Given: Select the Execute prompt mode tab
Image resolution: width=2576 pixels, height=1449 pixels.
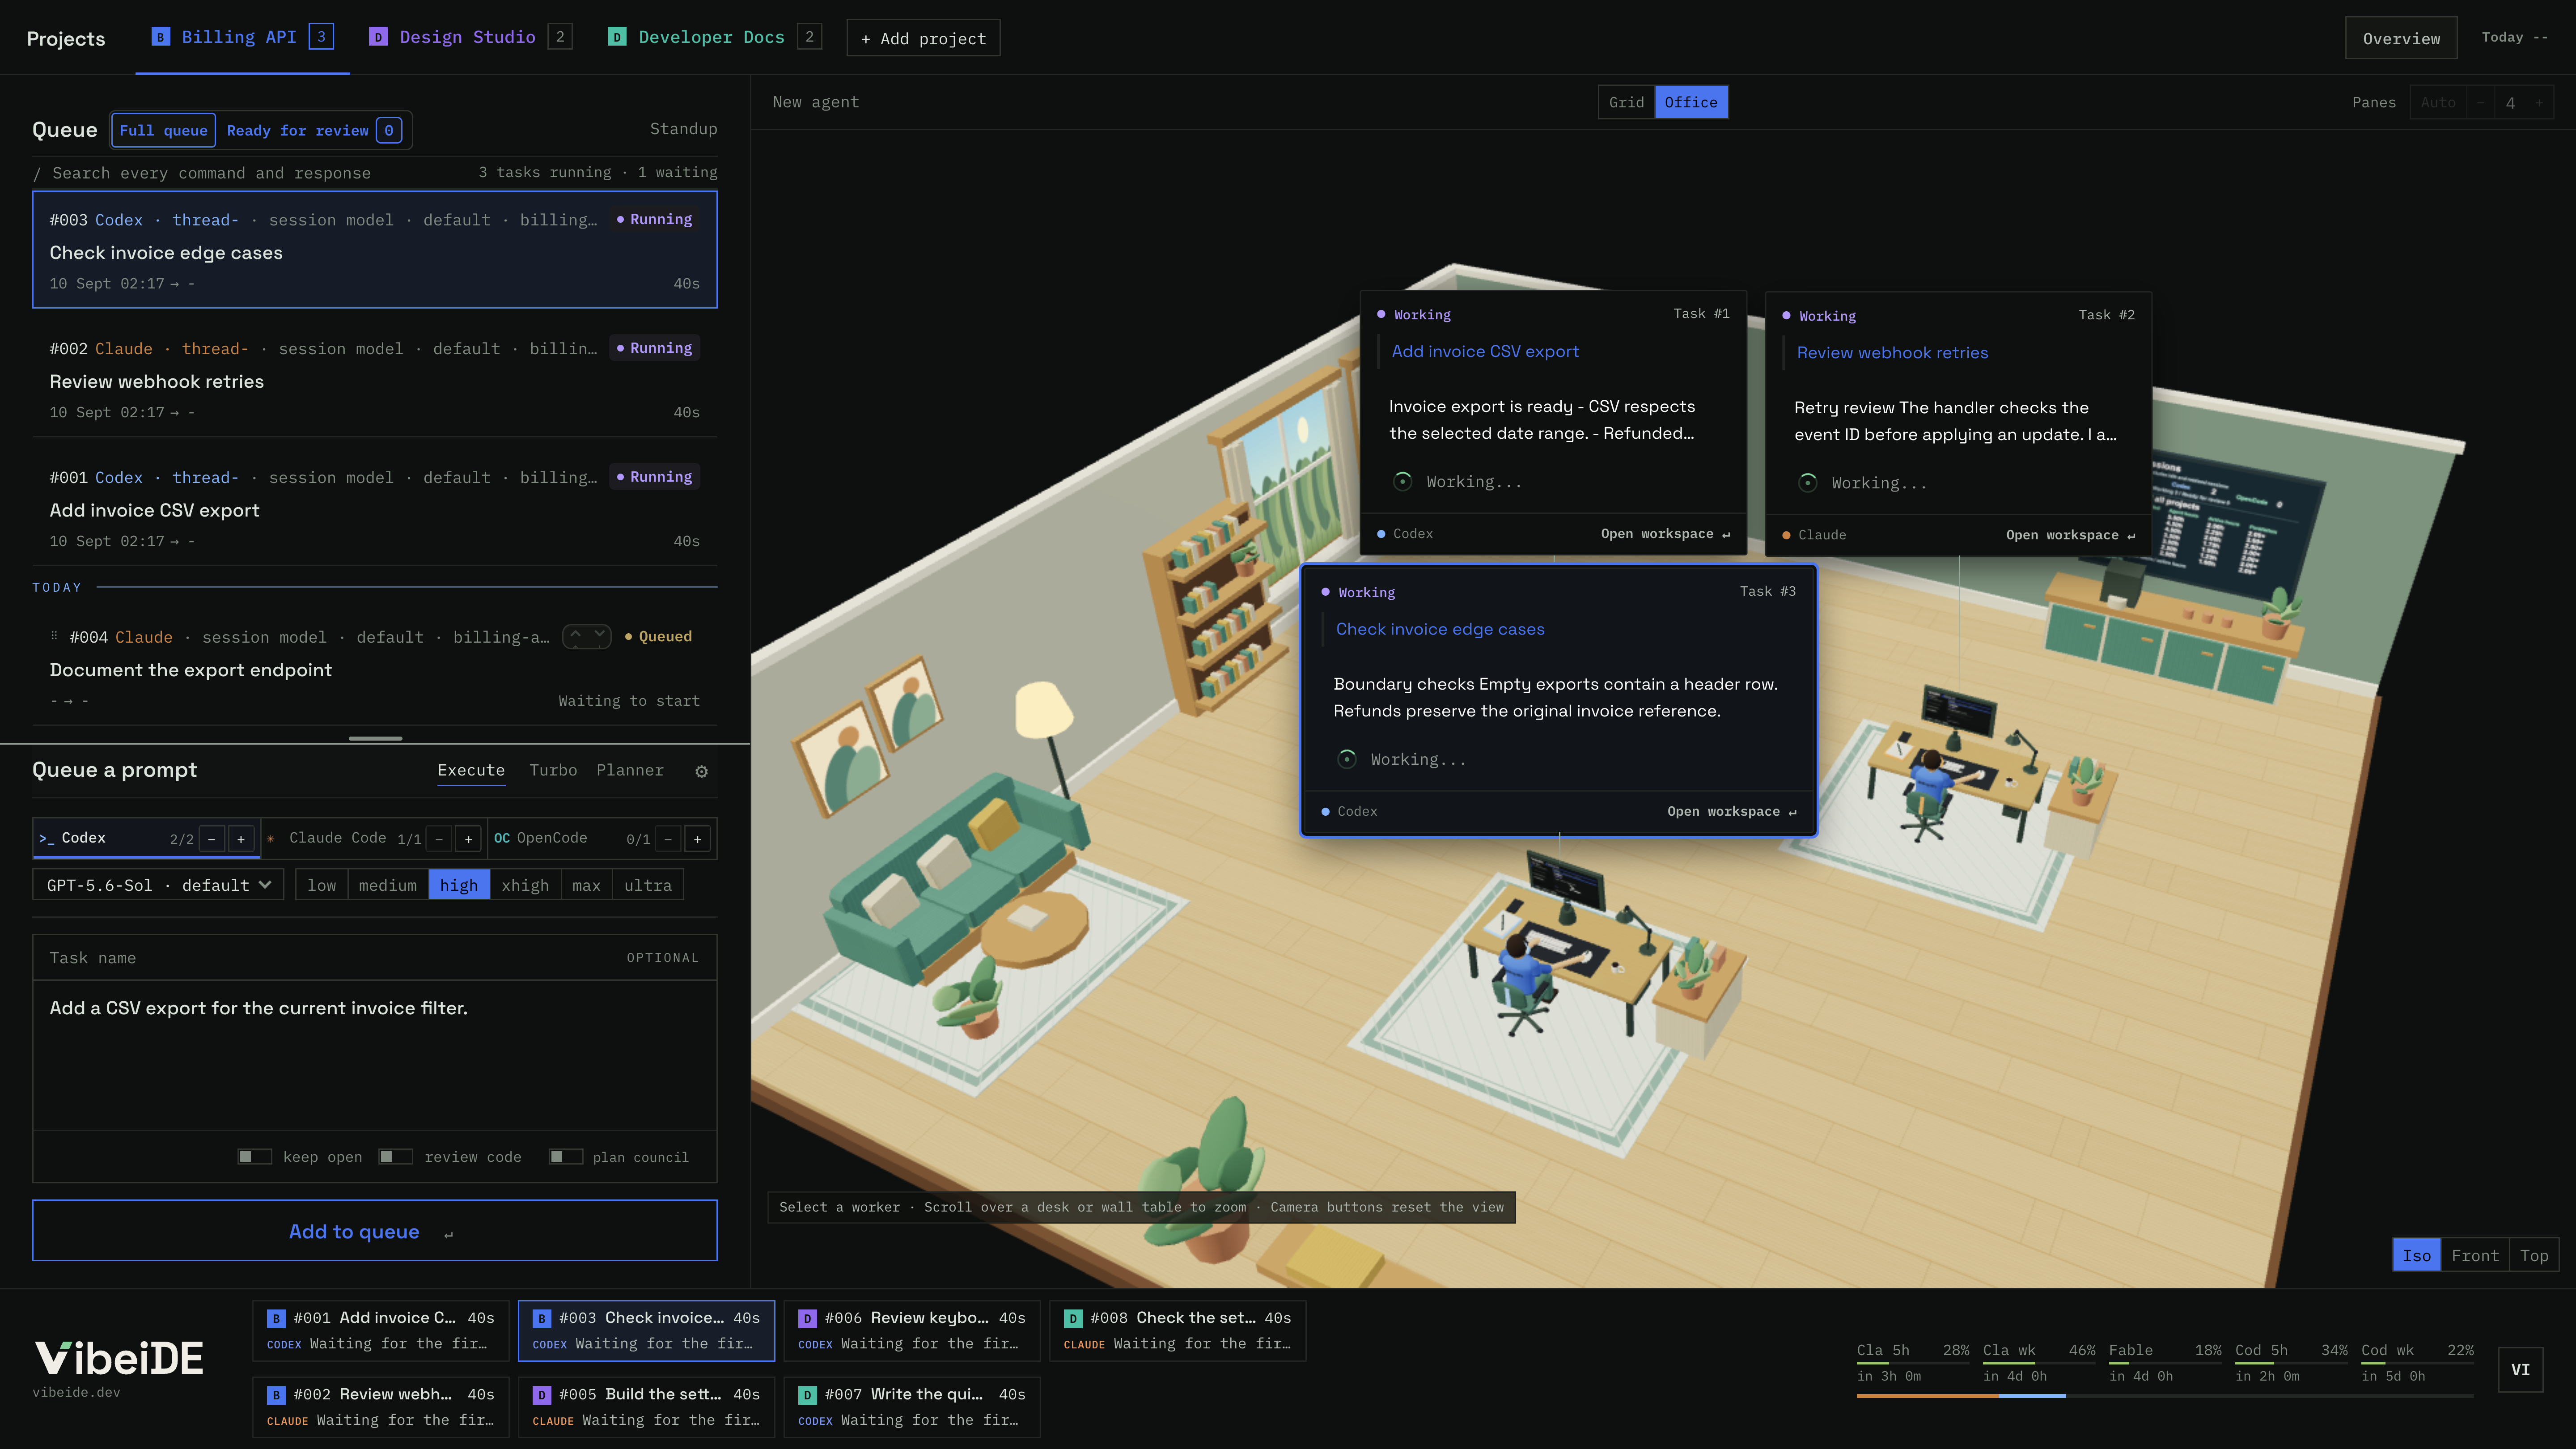Looking at the screenshot, I should pyautogui.click(x=471, y=770).
